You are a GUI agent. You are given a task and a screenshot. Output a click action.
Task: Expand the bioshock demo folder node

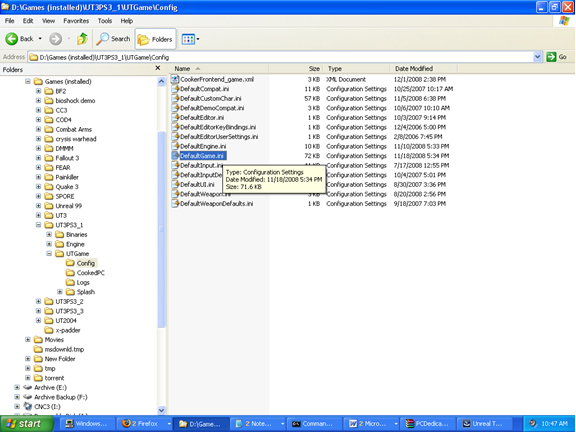[x=38, y=101]
